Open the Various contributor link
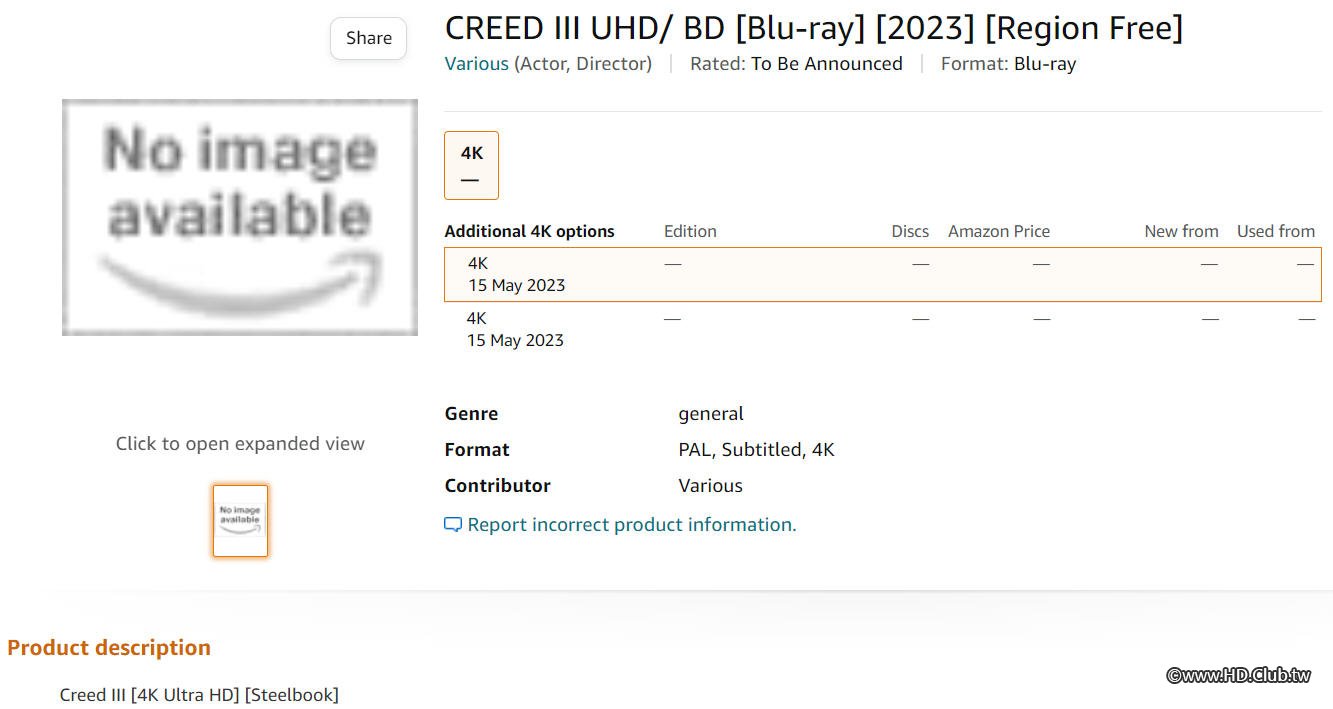The image size is (1333, 709). point(476,64)
